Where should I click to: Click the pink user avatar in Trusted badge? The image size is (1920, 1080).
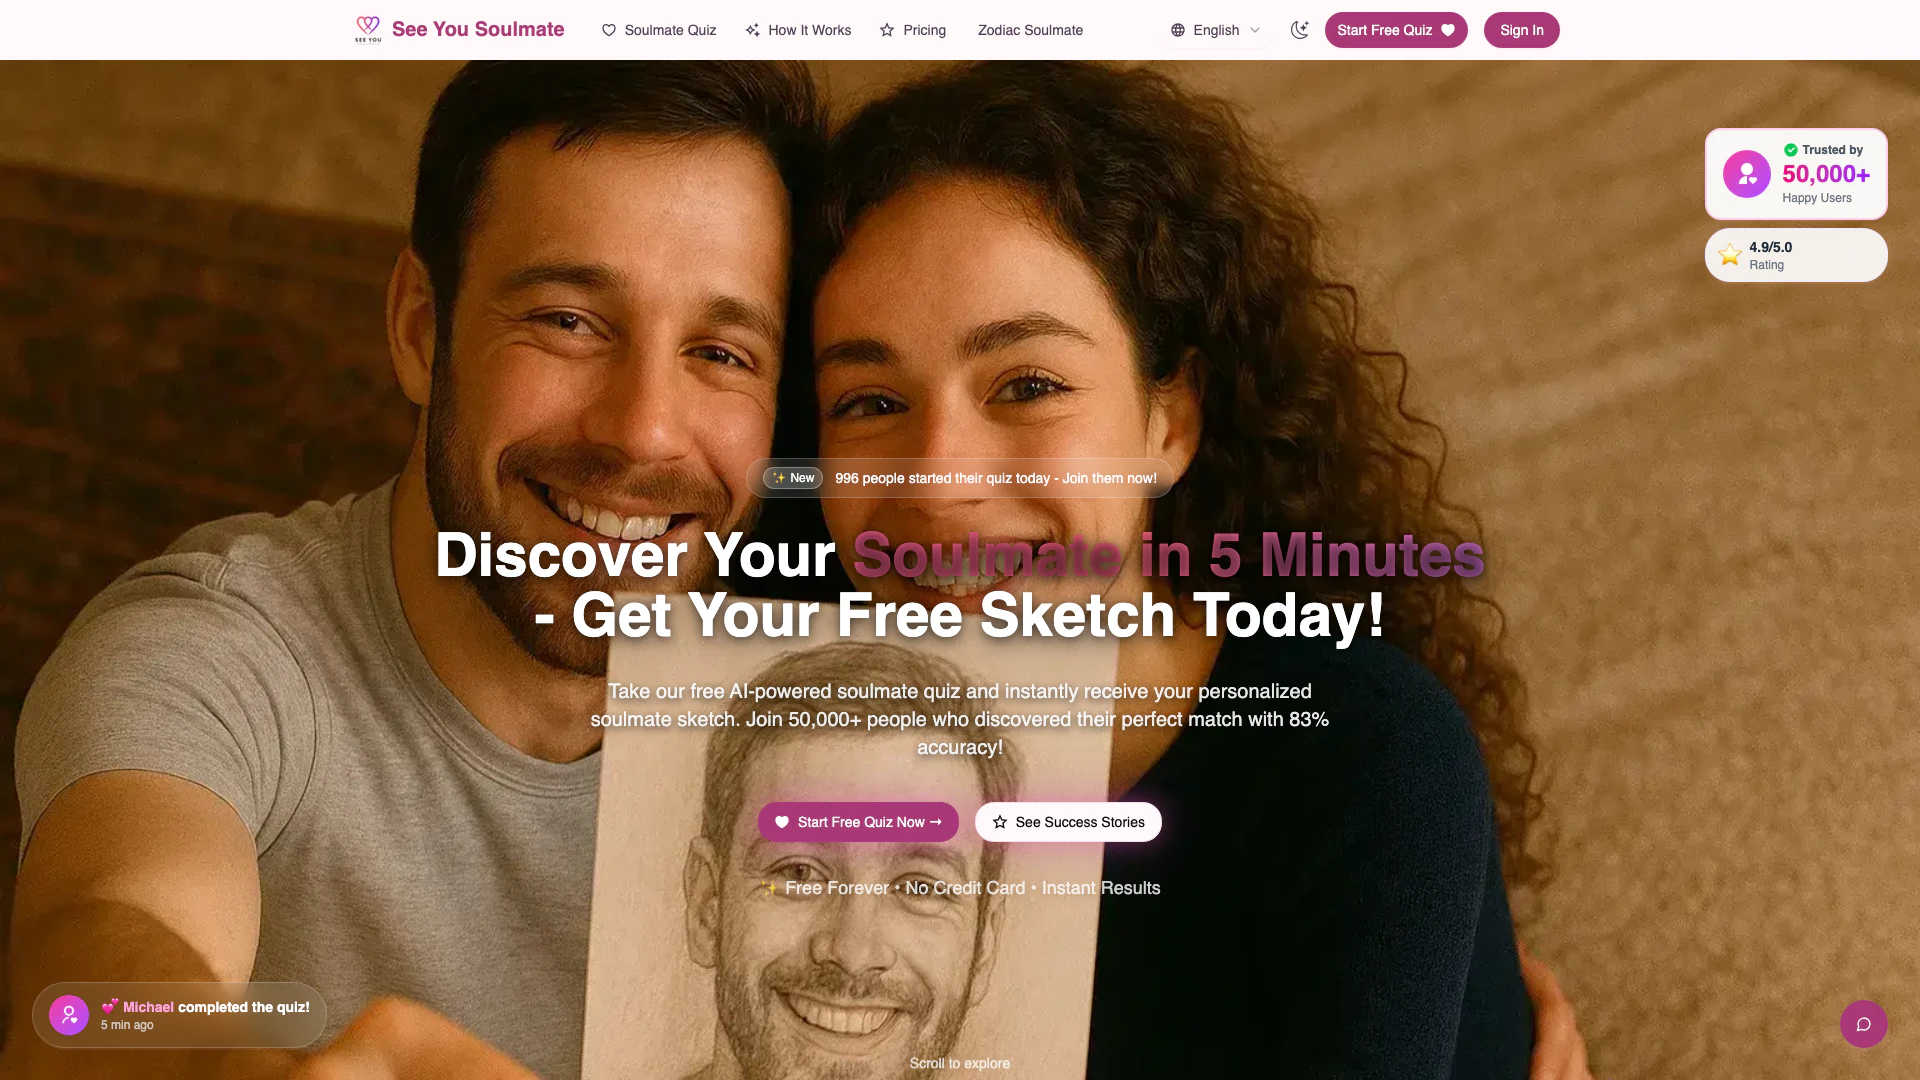pyautogui.click(x=1746, y=174)
